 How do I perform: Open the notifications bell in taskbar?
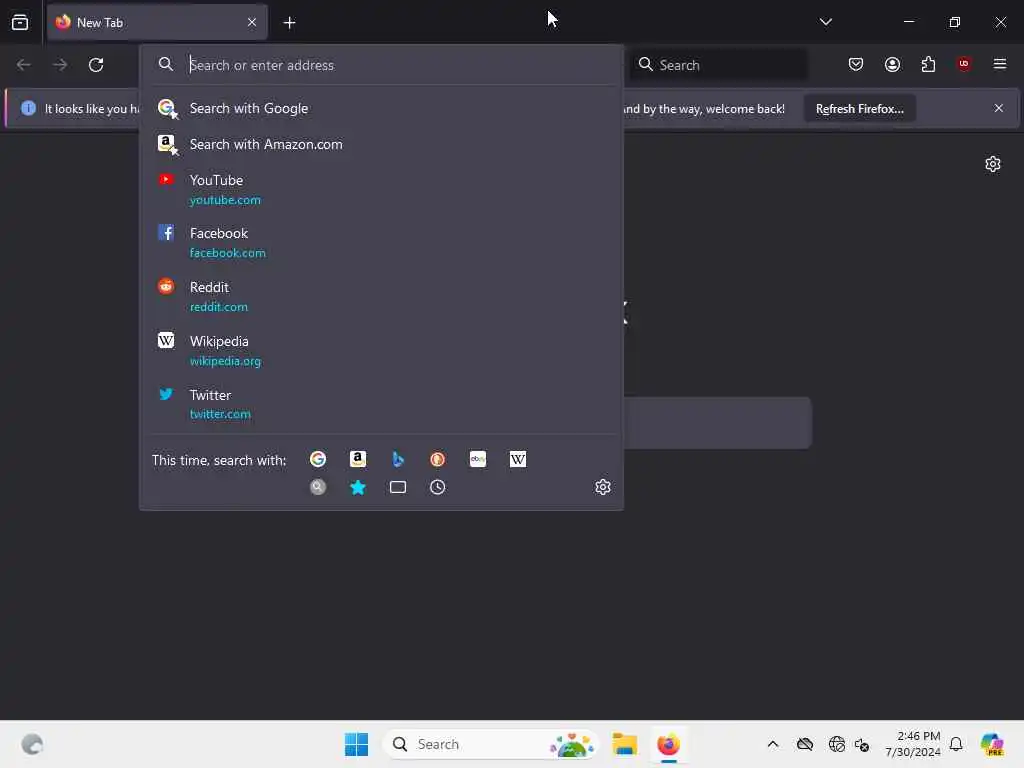coord(956,744)
